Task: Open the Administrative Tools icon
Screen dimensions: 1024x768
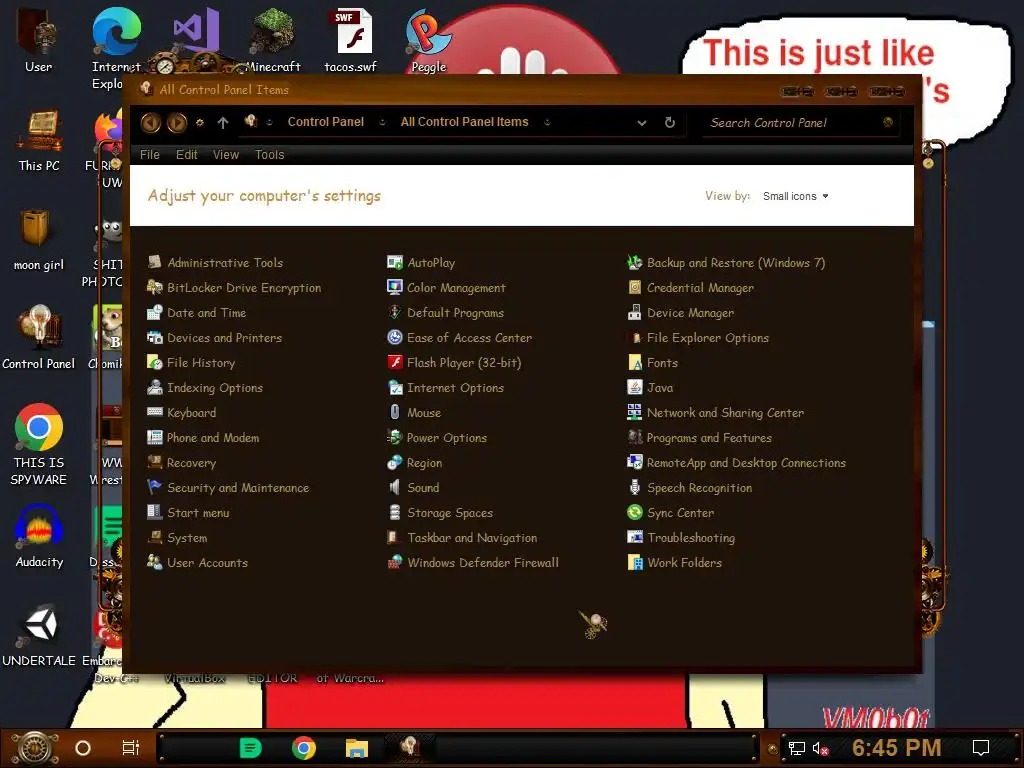Action: point(155,263)
